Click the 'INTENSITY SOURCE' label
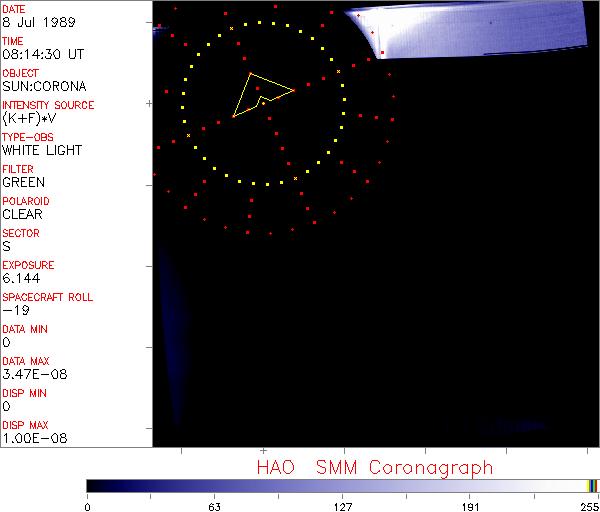This screenshot has width=600, height=512. (48, 105)
